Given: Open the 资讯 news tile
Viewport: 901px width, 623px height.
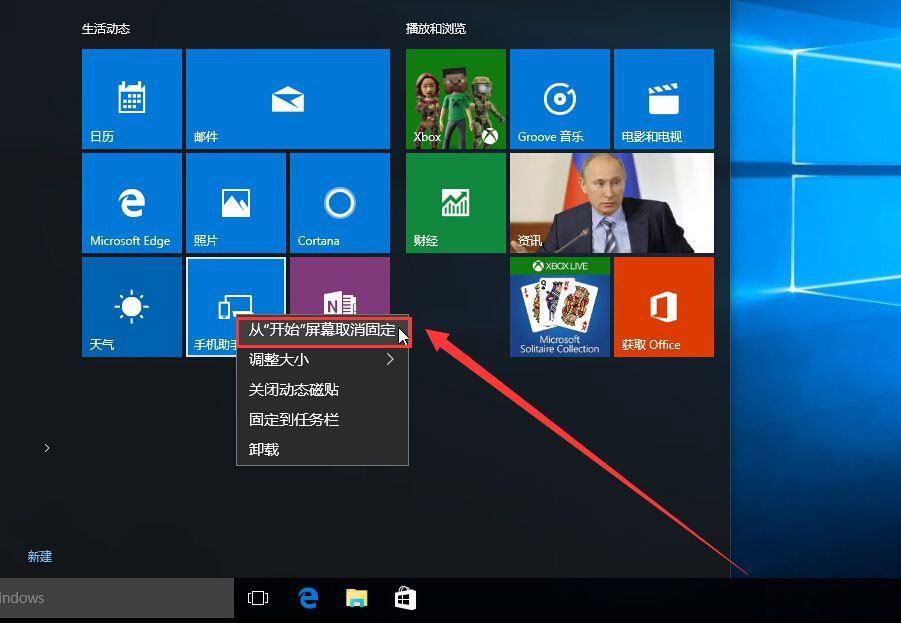Looking at the screenshot, I should [x=612, y=203].
